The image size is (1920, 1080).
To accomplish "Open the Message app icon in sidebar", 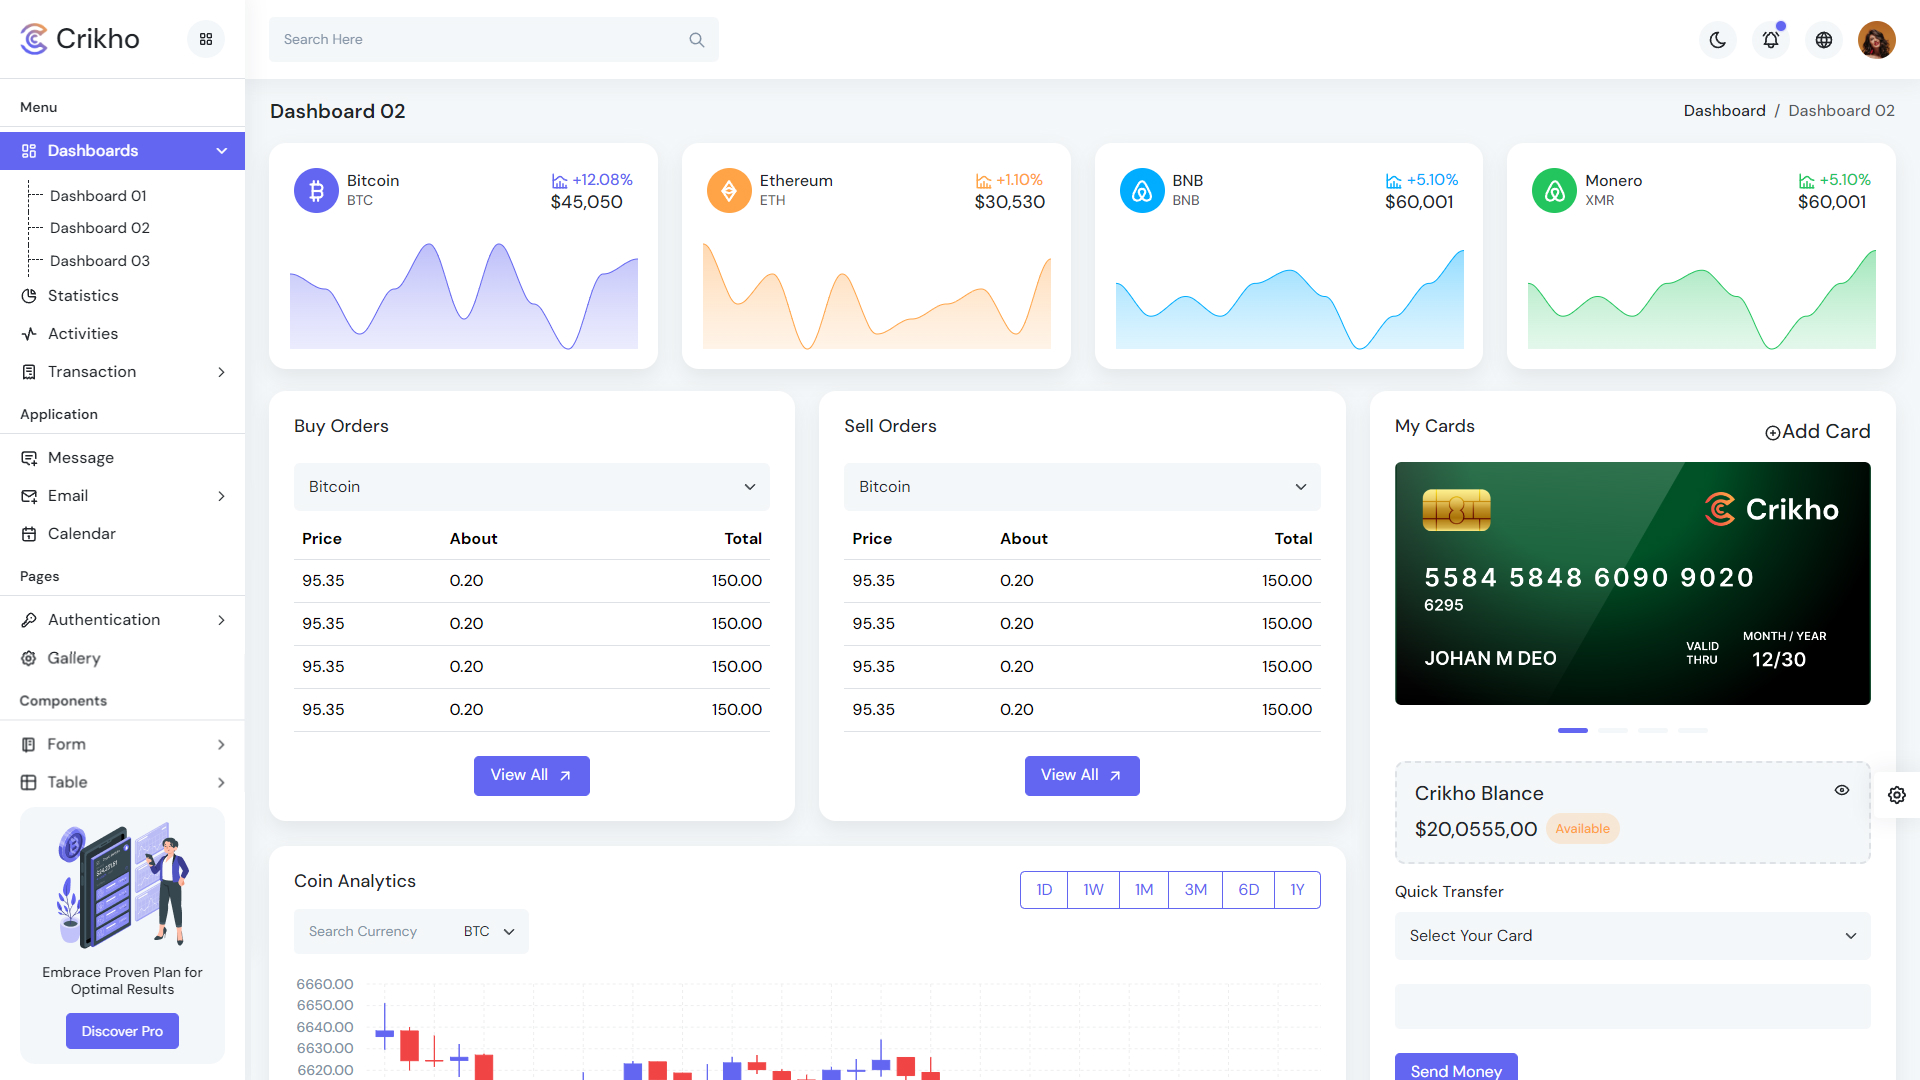I will point(30,458).
